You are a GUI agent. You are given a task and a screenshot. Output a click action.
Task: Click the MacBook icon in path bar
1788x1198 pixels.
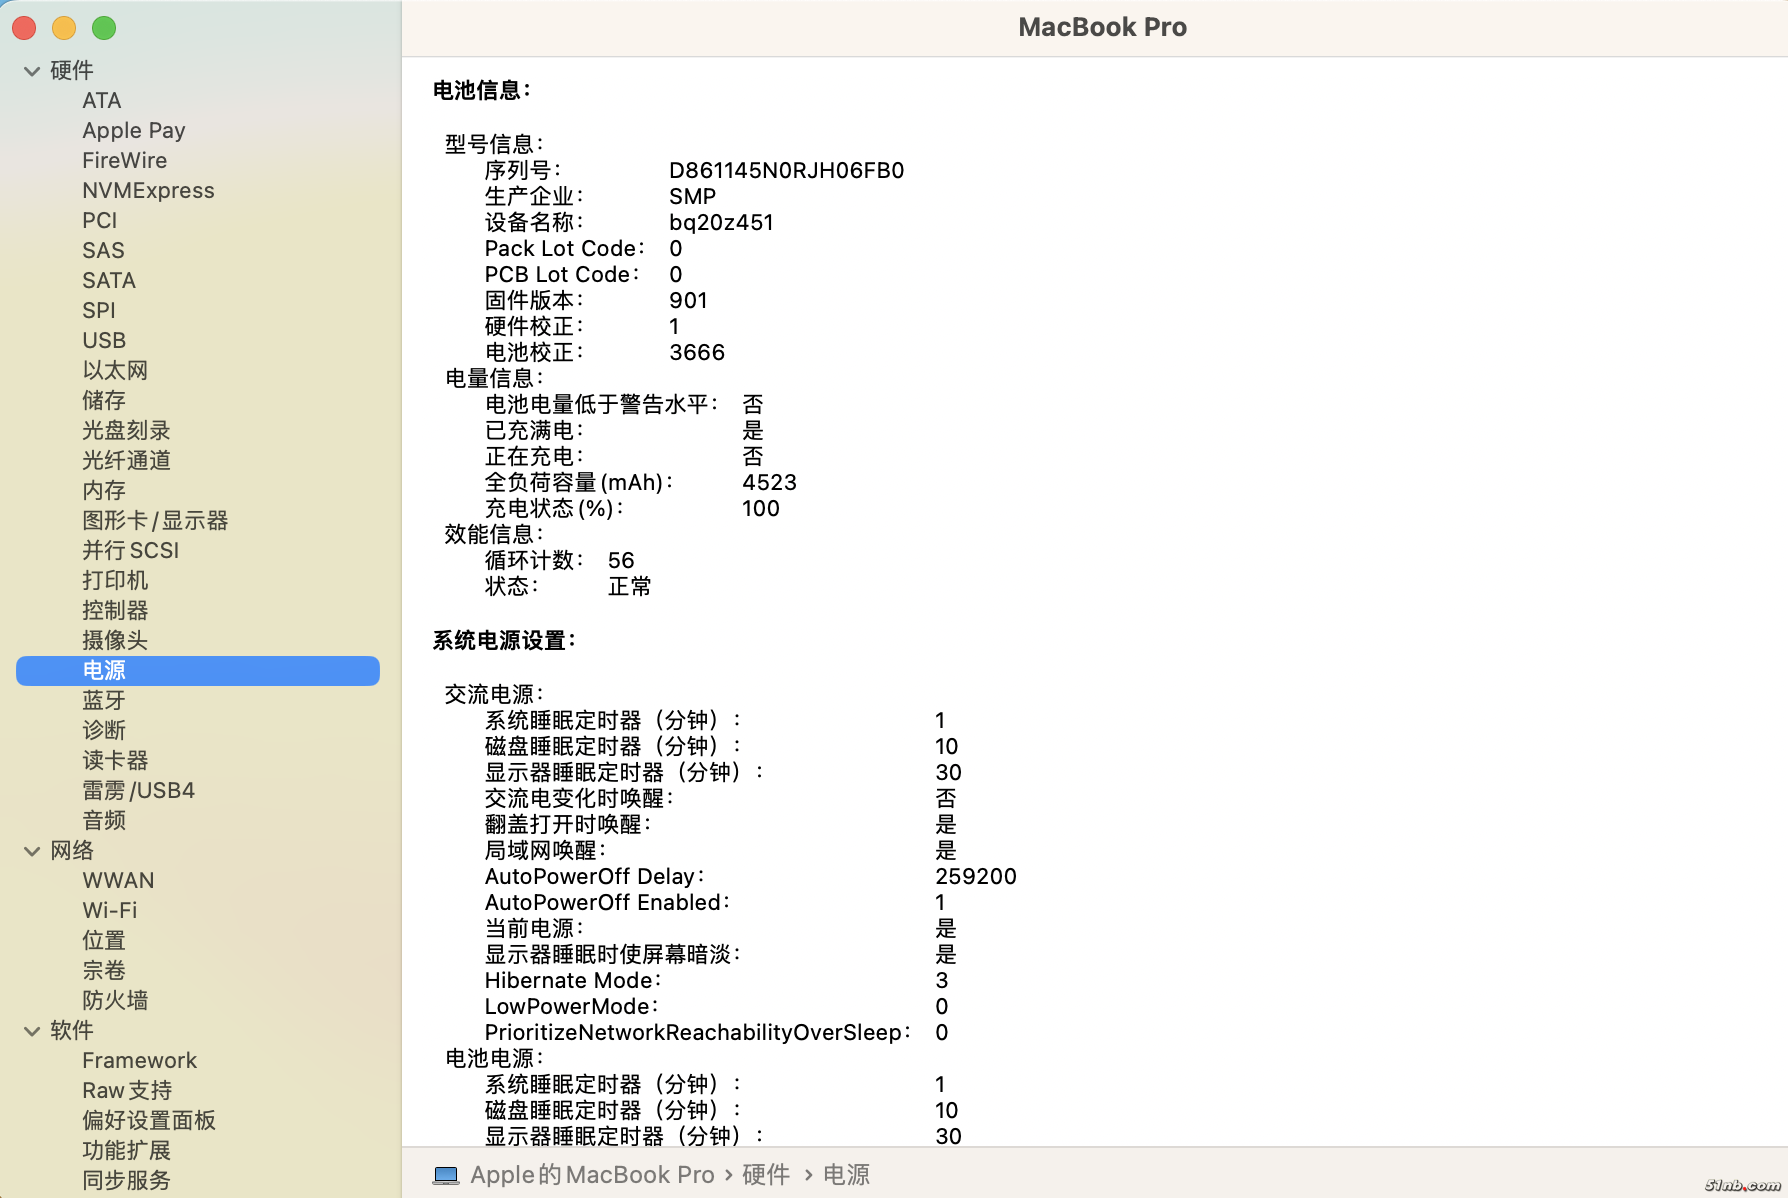[x=446, y=1175]
